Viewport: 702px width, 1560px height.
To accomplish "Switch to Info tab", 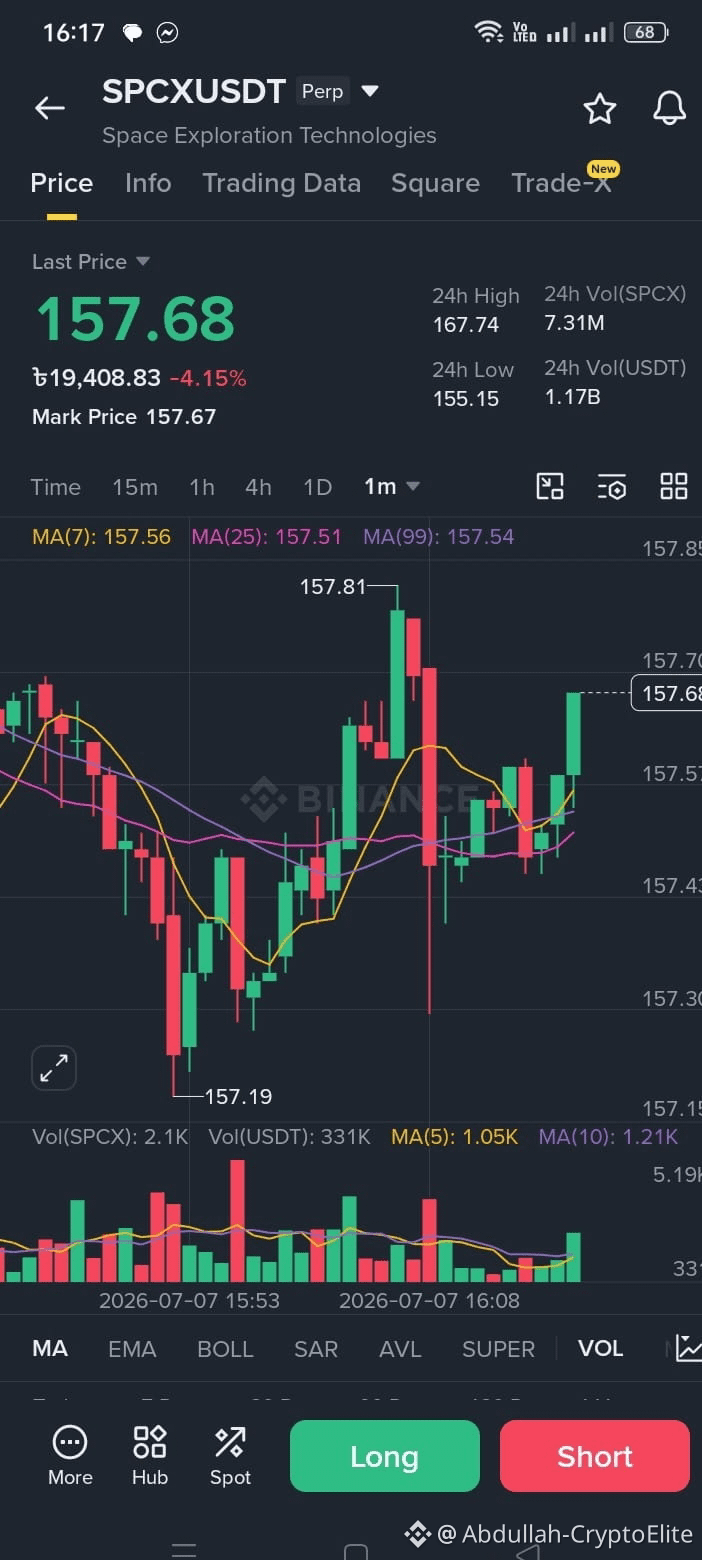I will pos(148,183).
